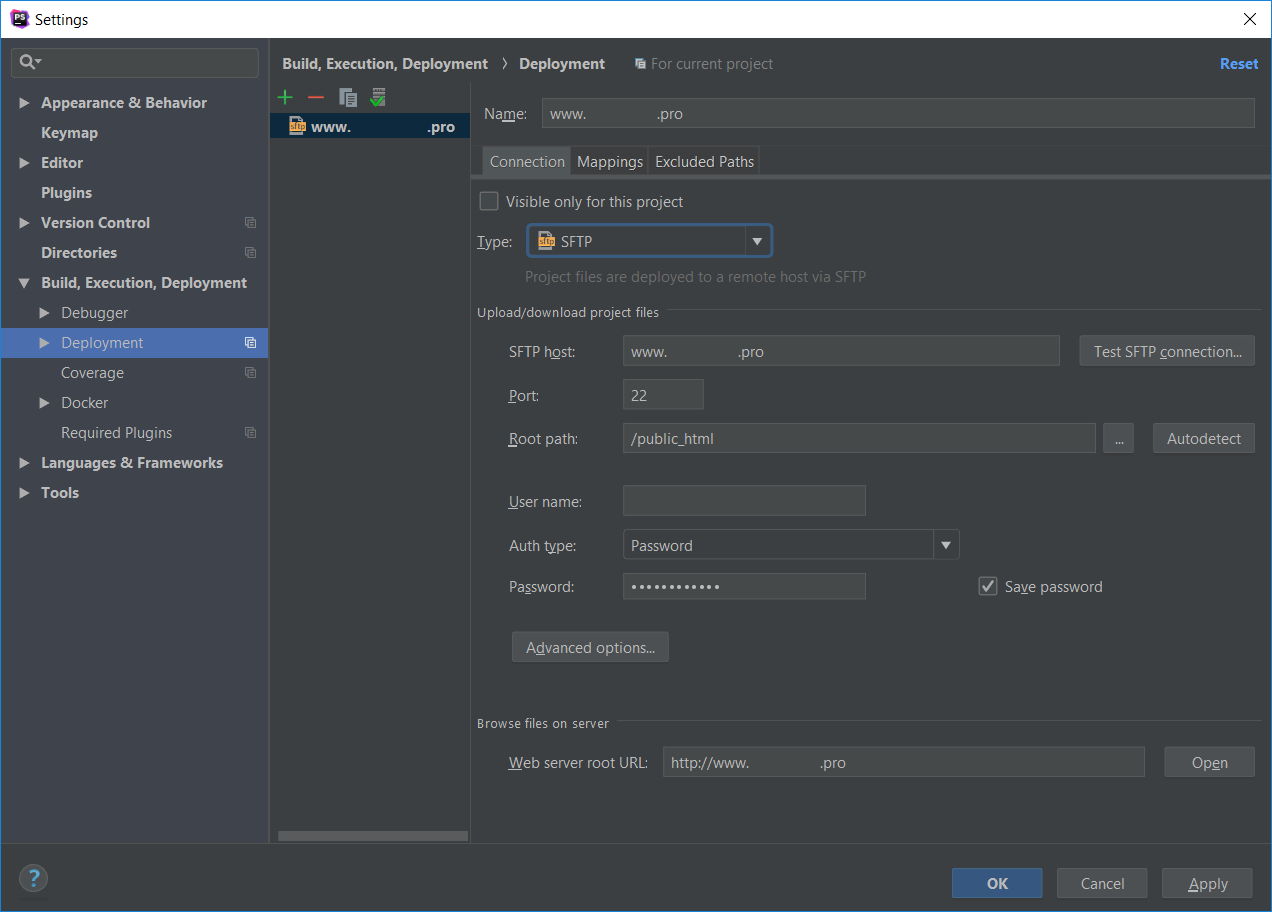Screen dimensions: 1272x912
Task: Expand the Deployment subnode arrow
Action: [44, 343]
